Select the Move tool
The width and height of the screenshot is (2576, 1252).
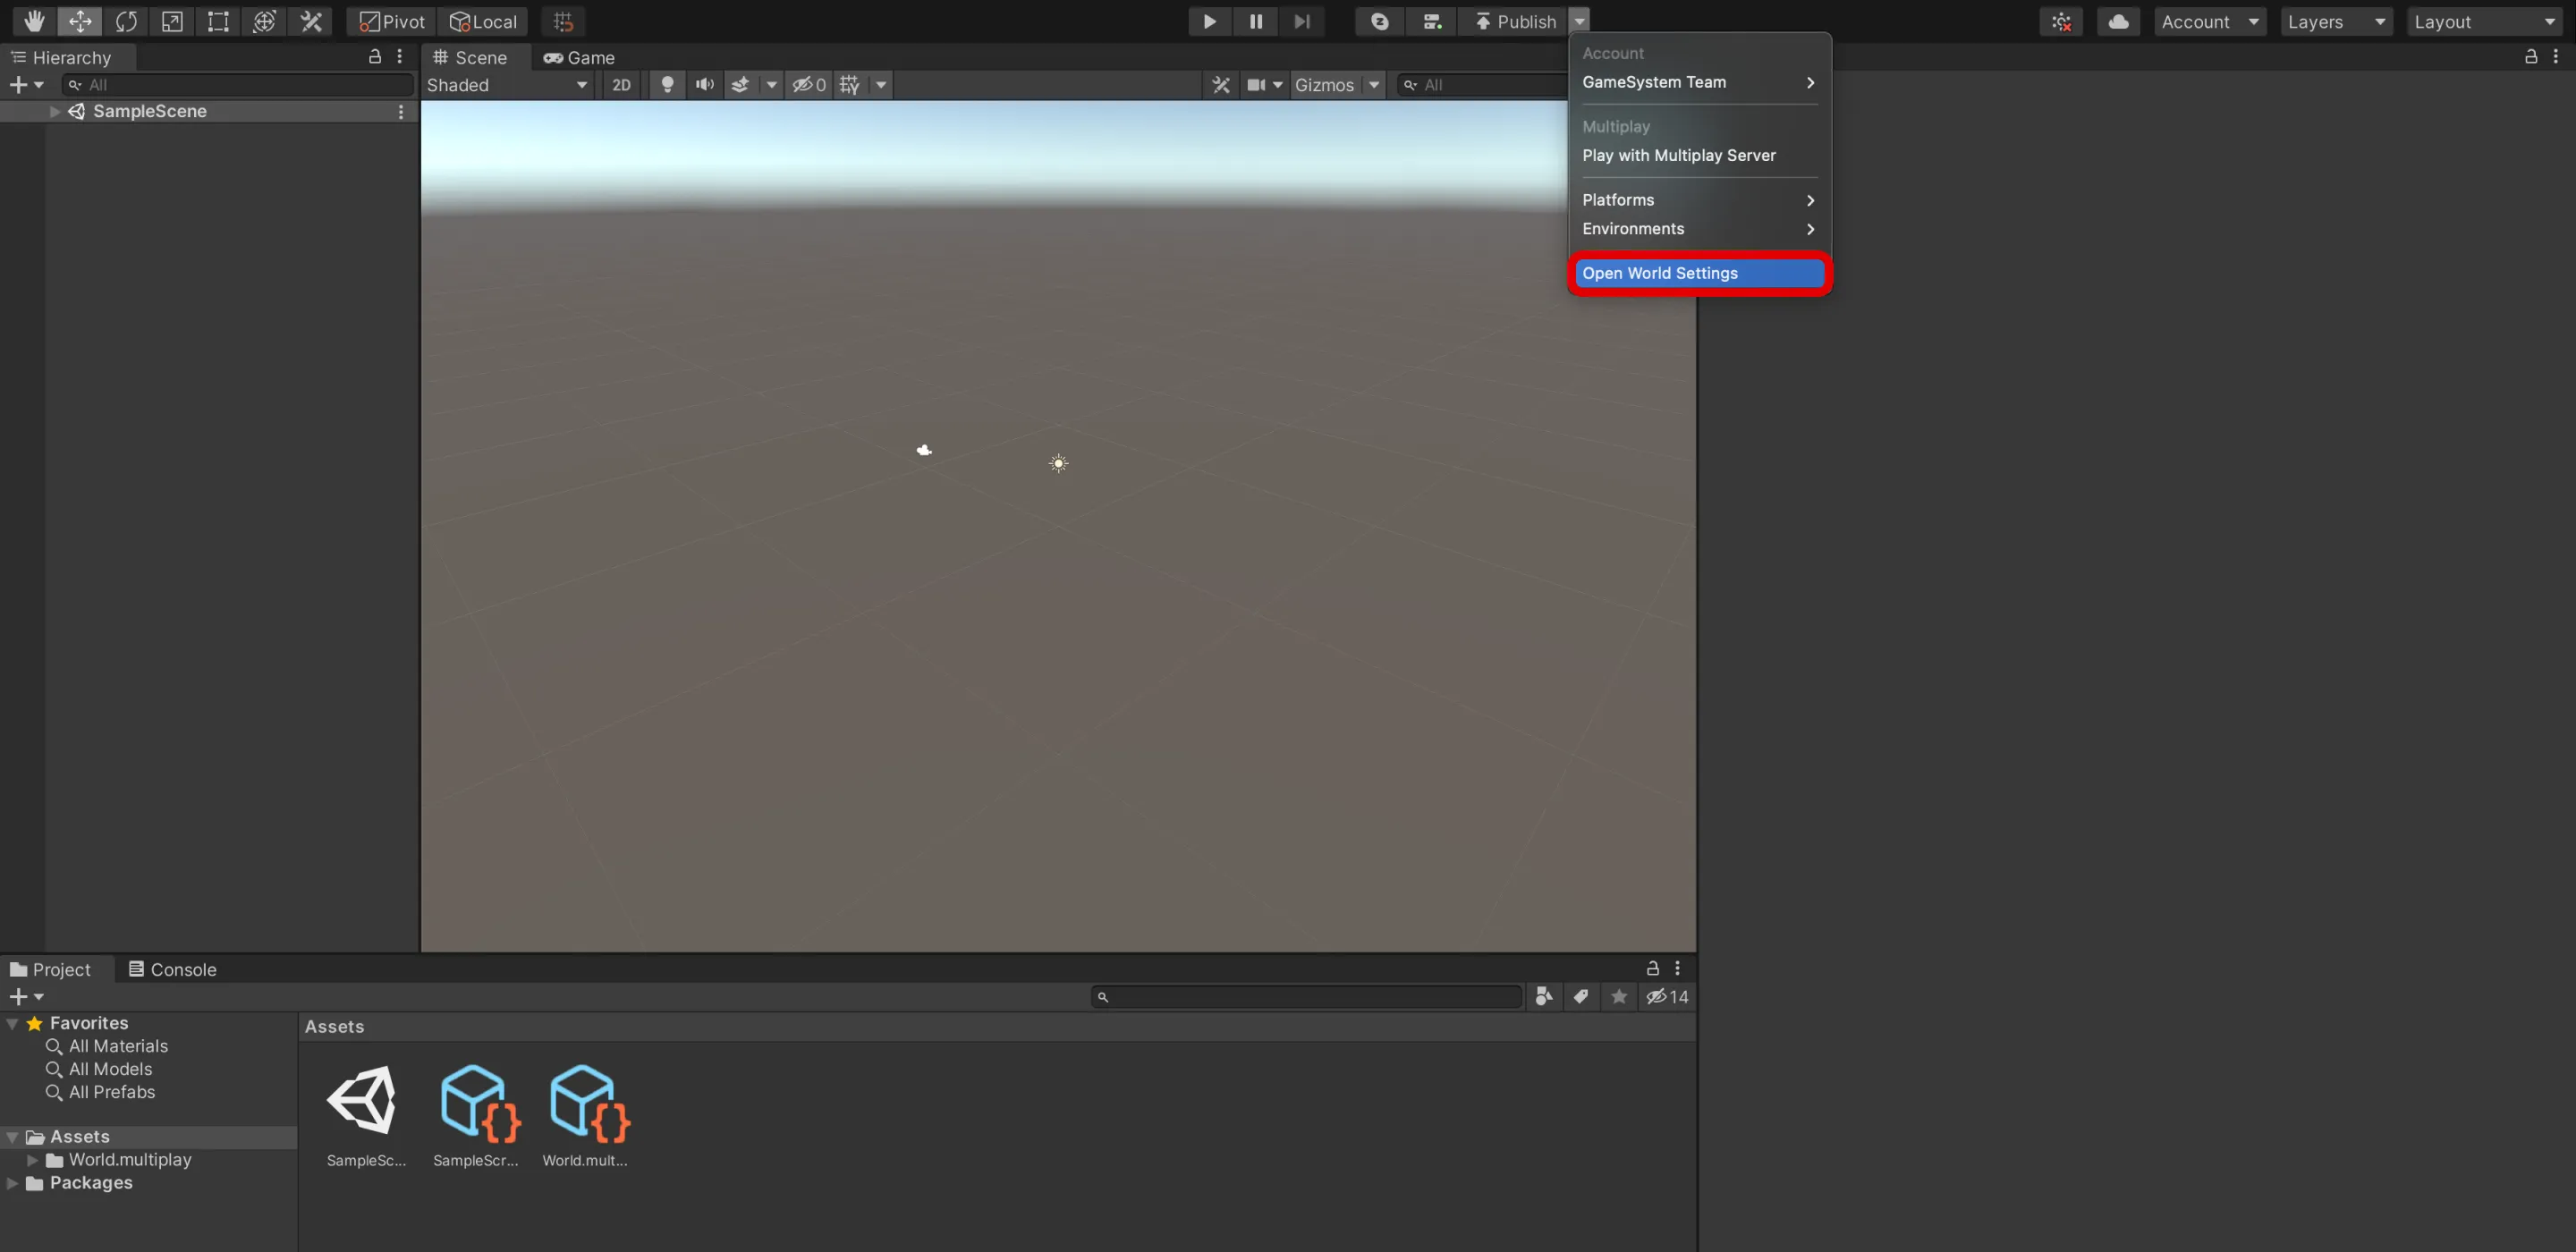tap(80, 21)
